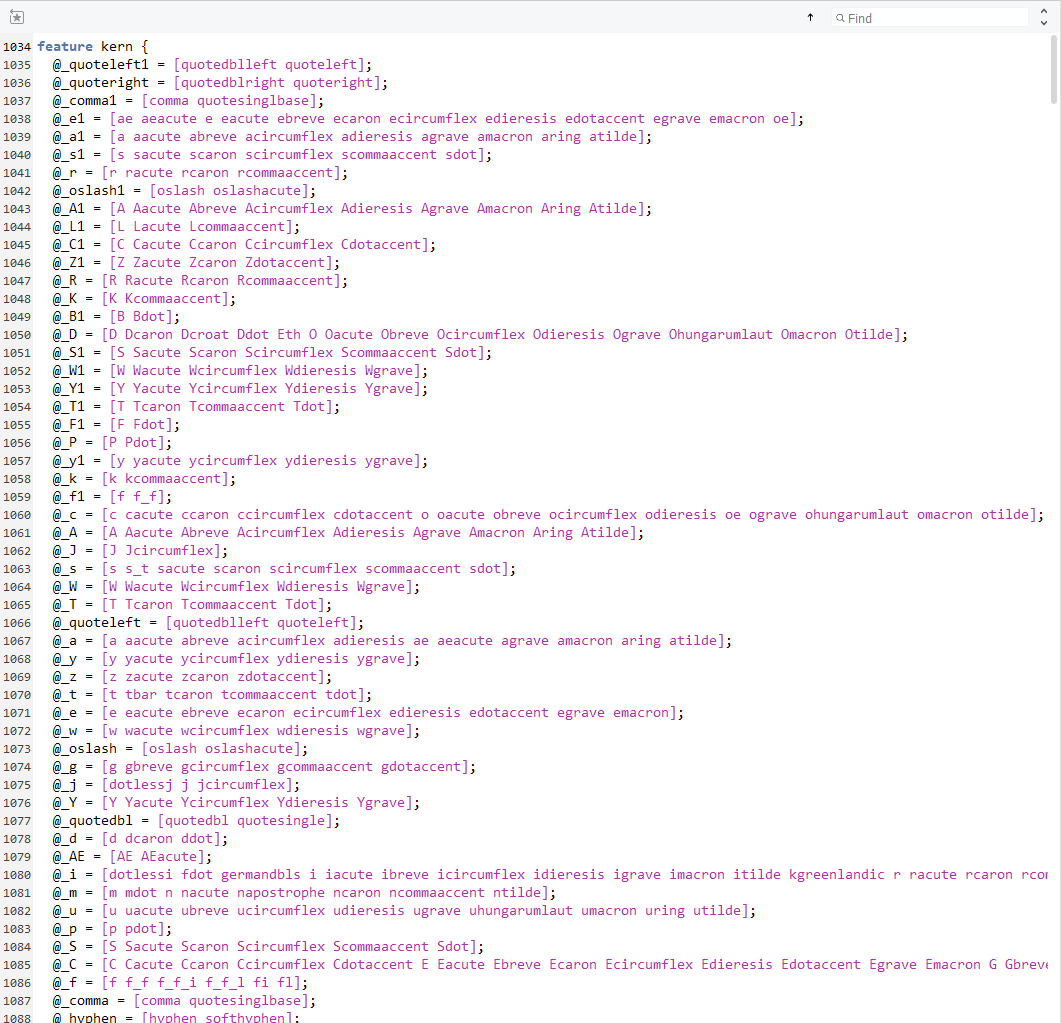Click the star bookmark icon at top left
Viewport: 1061px width, 1023px height.
coord(16,17)
